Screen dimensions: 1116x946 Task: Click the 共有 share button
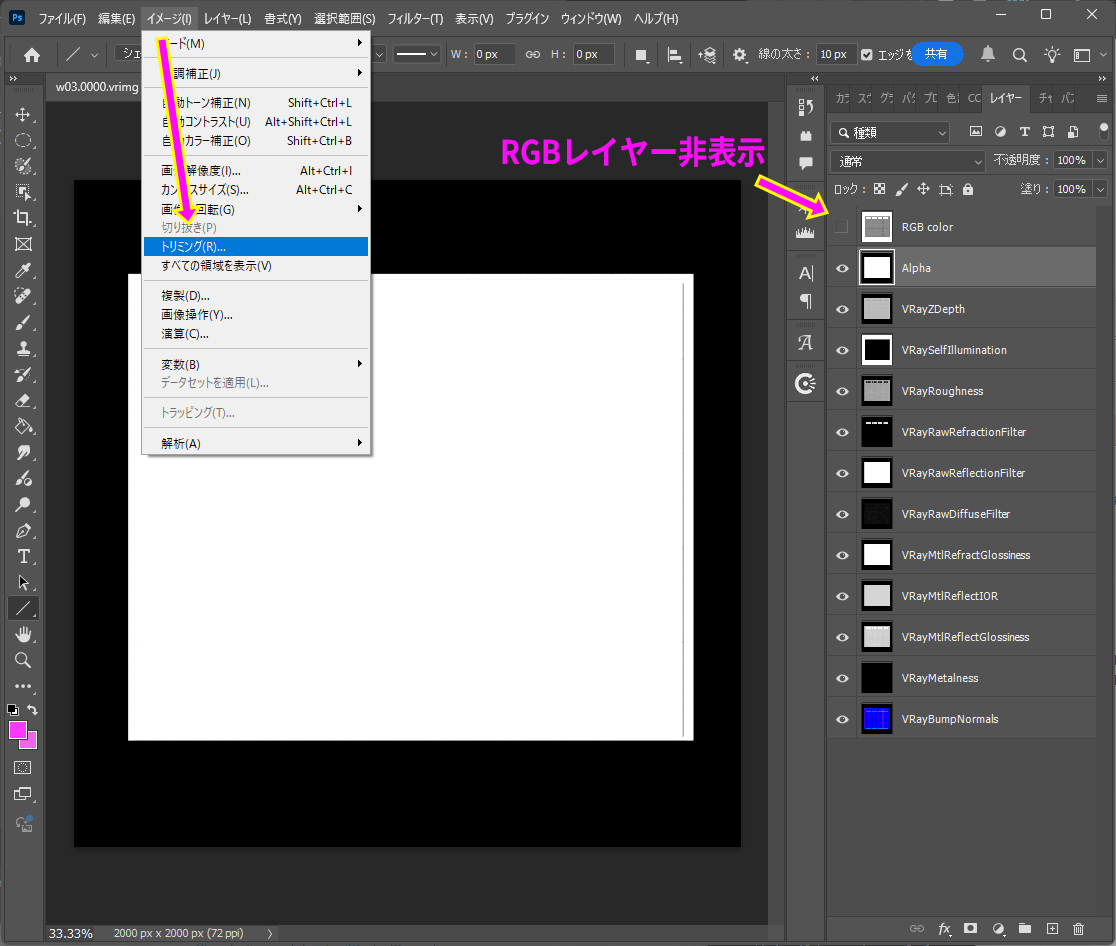937,54
